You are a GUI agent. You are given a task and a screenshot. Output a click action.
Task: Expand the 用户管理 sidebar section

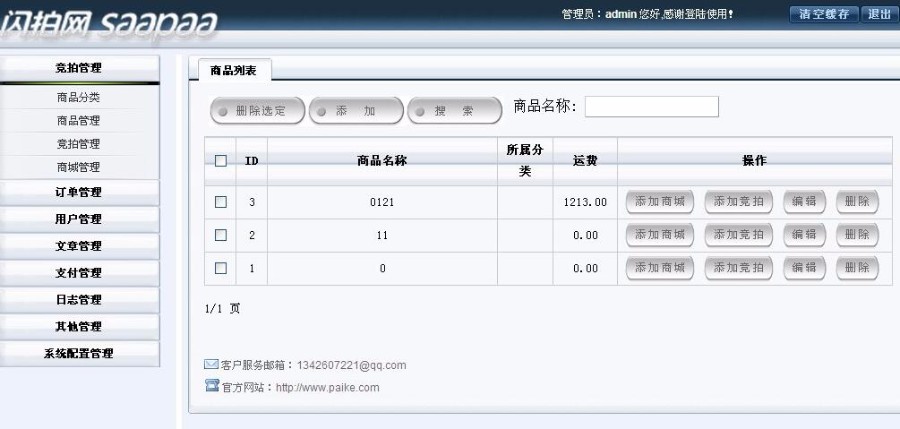pos(79,219)
